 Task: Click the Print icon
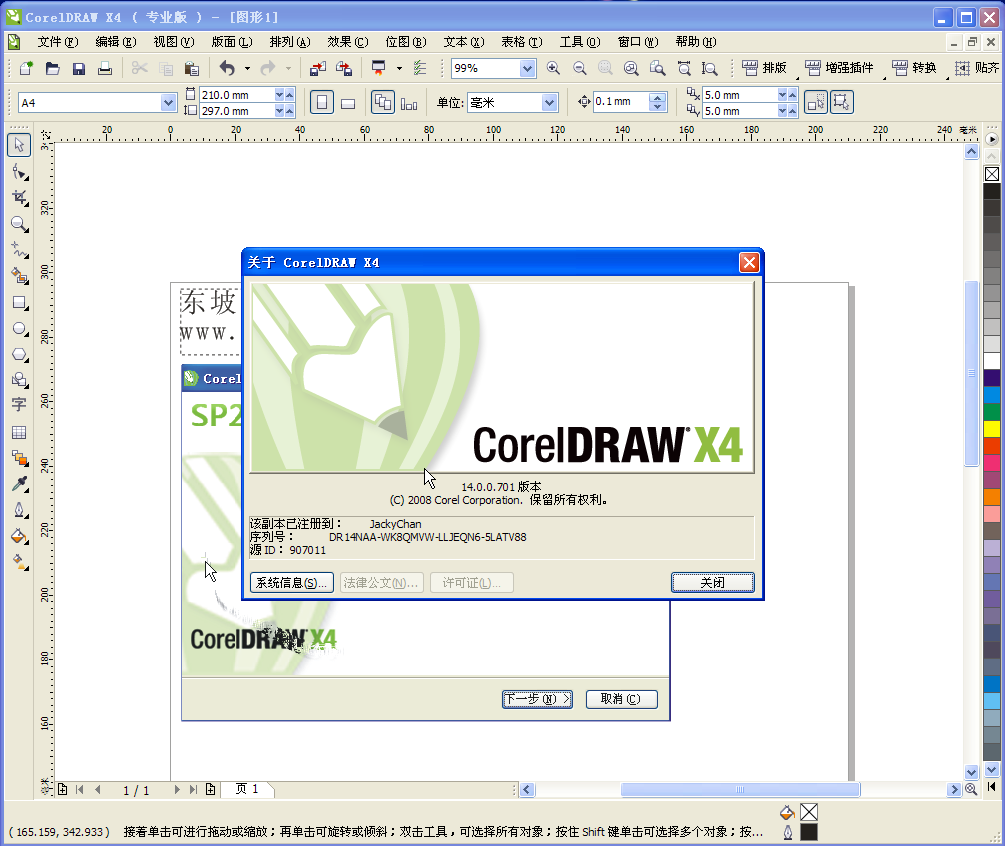pos(105,68)
